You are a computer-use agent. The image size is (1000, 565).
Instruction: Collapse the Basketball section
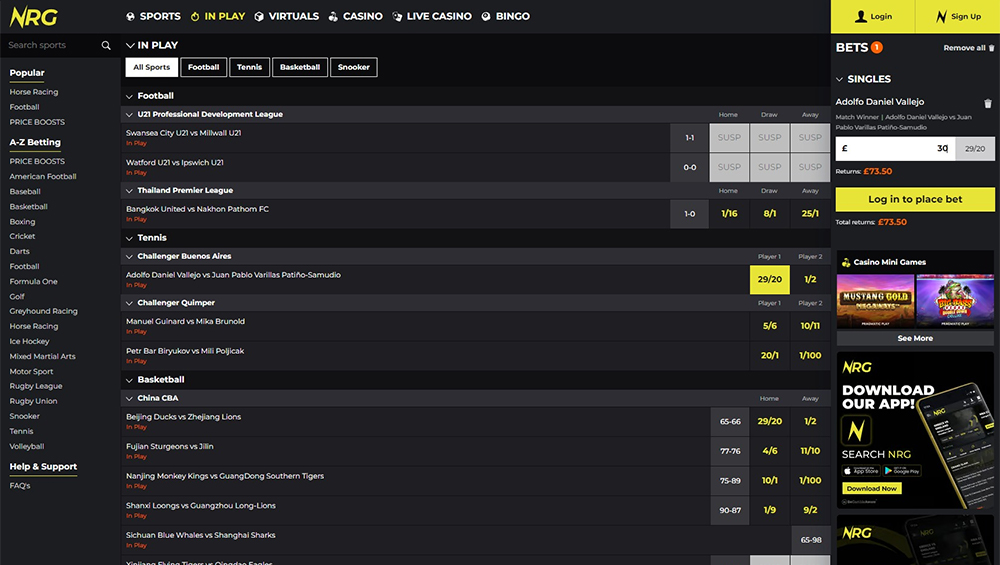point(129,380)
